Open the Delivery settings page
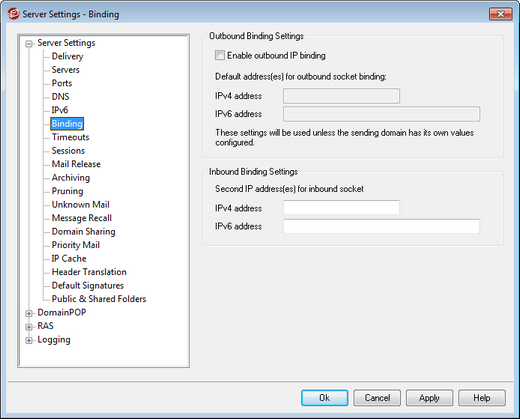This screenshot has width=520, height=419. tap(67, 56)
